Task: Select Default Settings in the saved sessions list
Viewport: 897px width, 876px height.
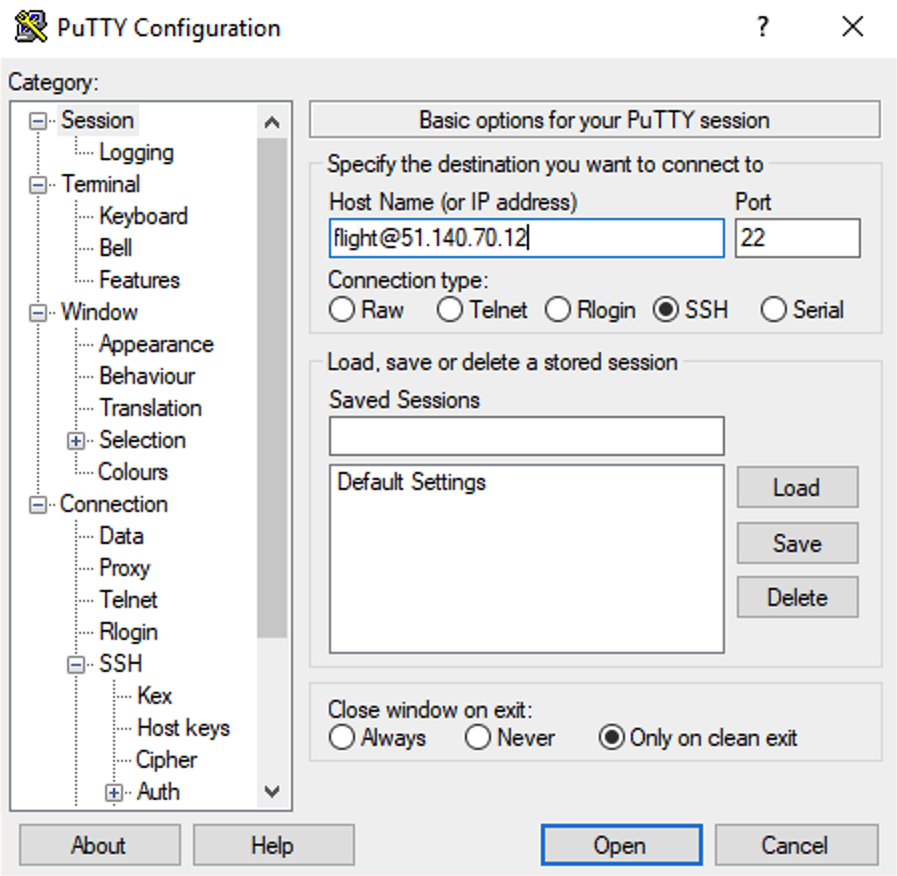Action: (x=411, y=482)
